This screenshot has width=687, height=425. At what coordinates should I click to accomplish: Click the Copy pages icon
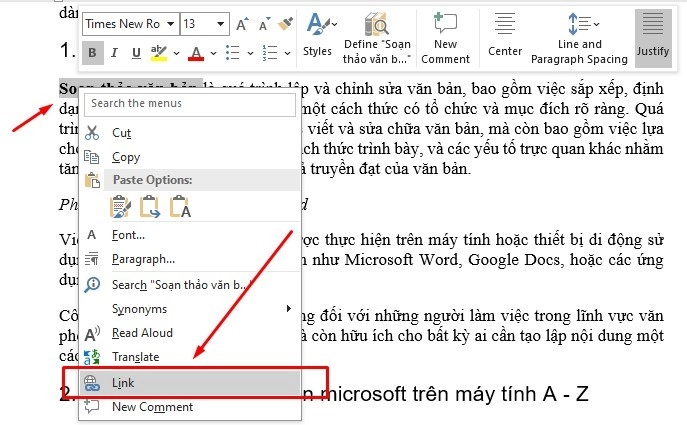pyautogui.click(x=92, y=157)
